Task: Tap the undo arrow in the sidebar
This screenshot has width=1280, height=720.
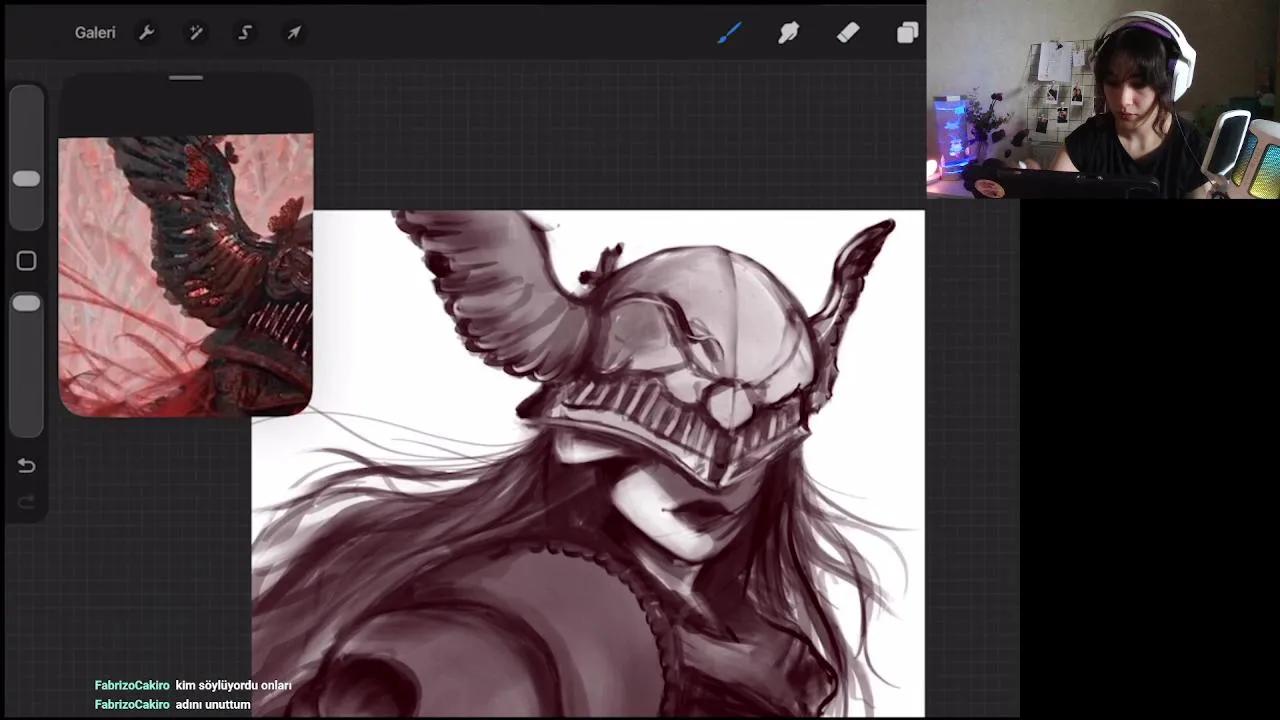Action: click(x=26, y=465)
